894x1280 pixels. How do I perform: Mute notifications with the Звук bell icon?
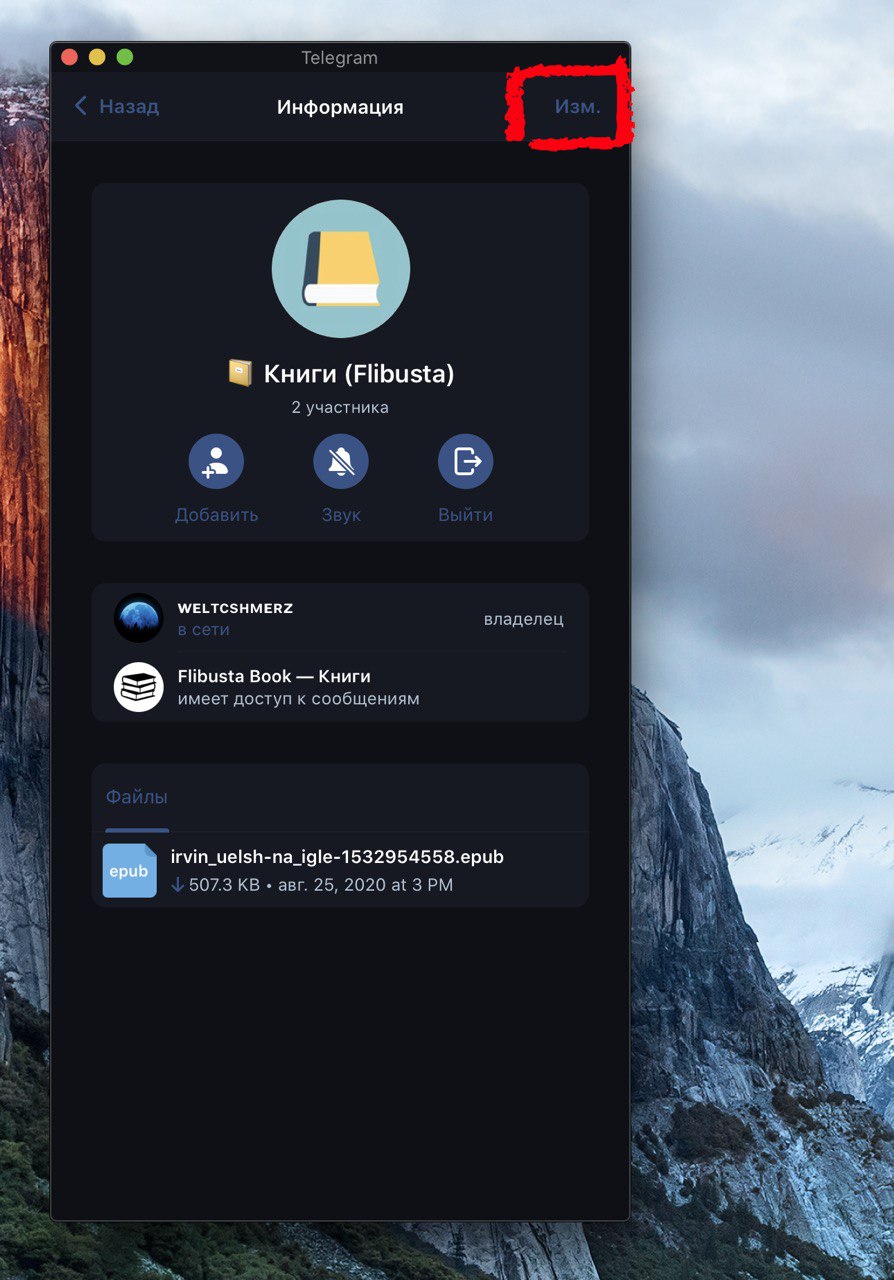[x=341, y=462]
